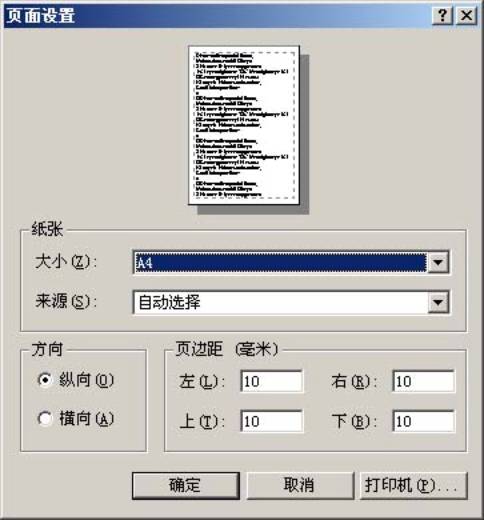Click the 左 margin input field
The image size is (484, 520).
(x=272, y=381)
